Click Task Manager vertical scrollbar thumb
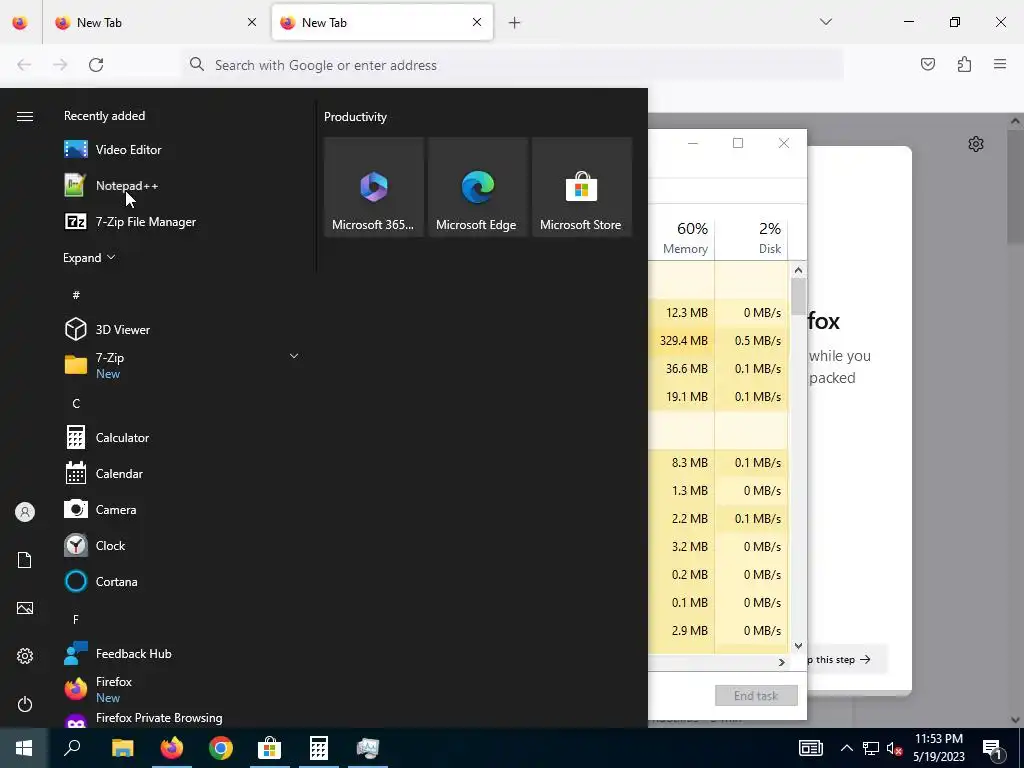 [798, 297]
